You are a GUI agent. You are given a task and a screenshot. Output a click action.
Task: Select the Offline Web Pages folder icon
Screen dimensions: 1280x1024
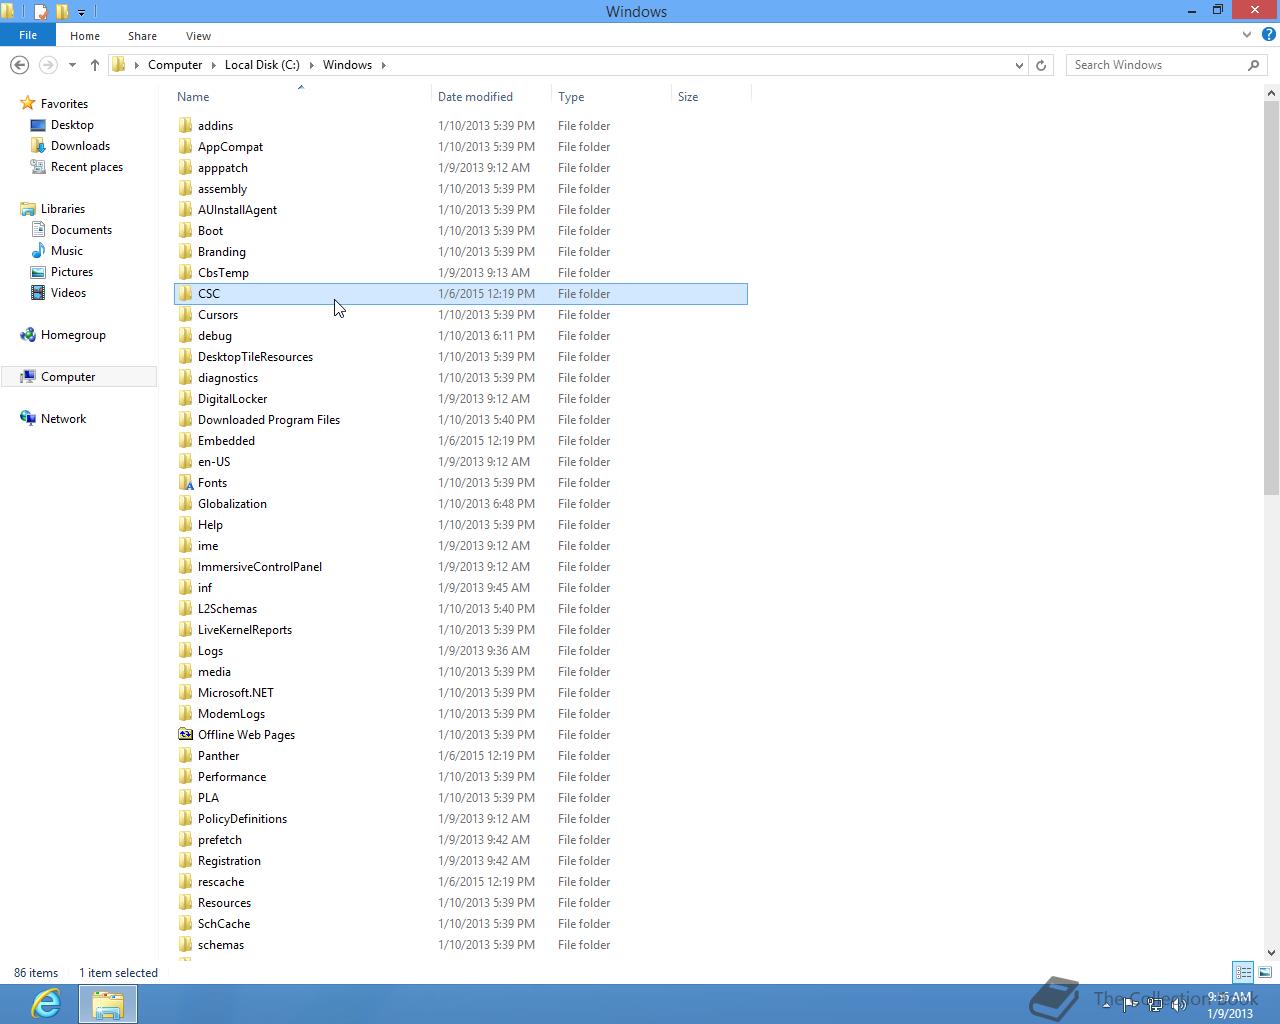pyautogui.click(x=185, y=735)
